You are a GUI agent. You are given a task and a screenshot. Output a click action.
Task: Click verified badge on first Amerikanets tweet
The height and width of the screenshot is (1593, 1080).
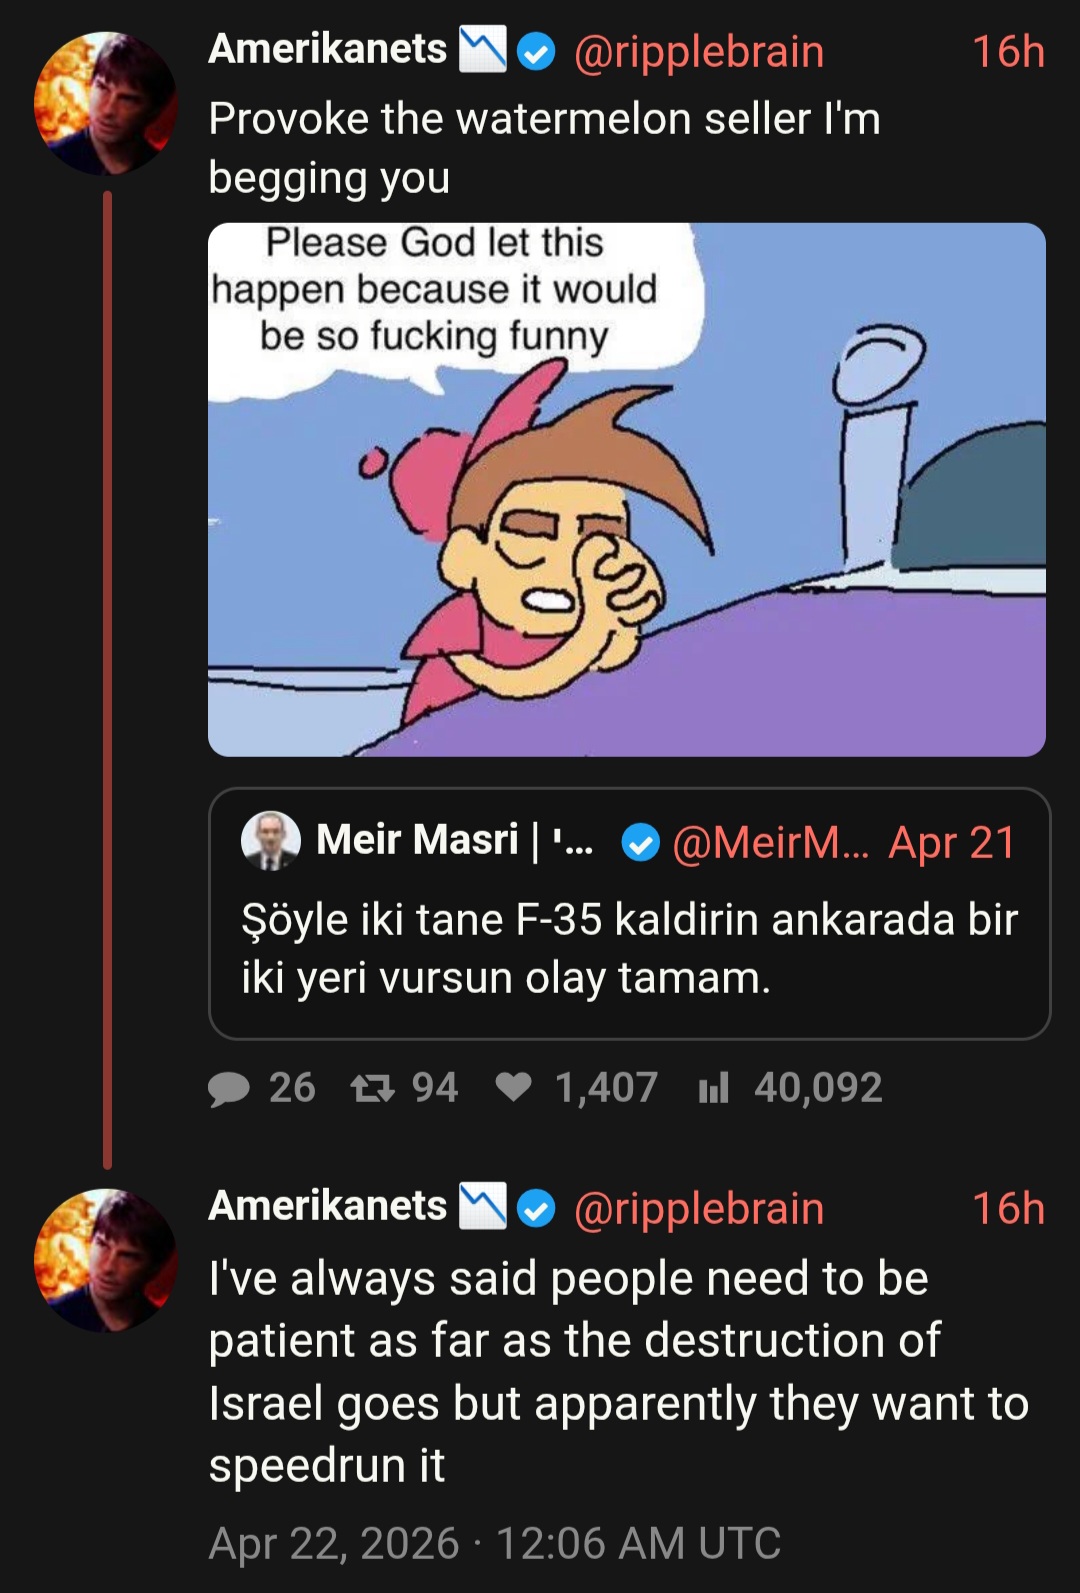pos(537,52)
